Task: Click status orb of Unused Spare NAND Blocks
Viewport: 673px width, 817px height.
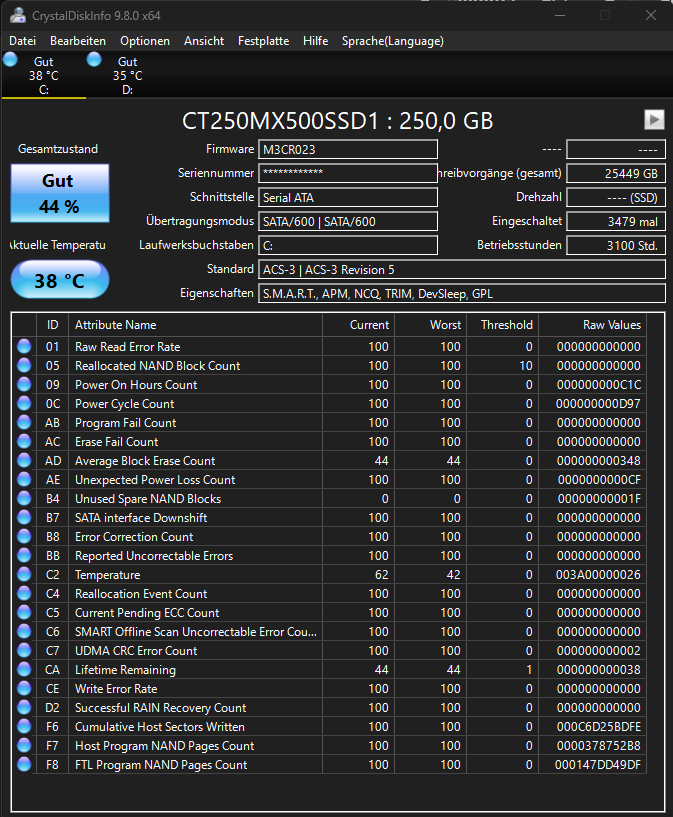Action: pos(24,499)
